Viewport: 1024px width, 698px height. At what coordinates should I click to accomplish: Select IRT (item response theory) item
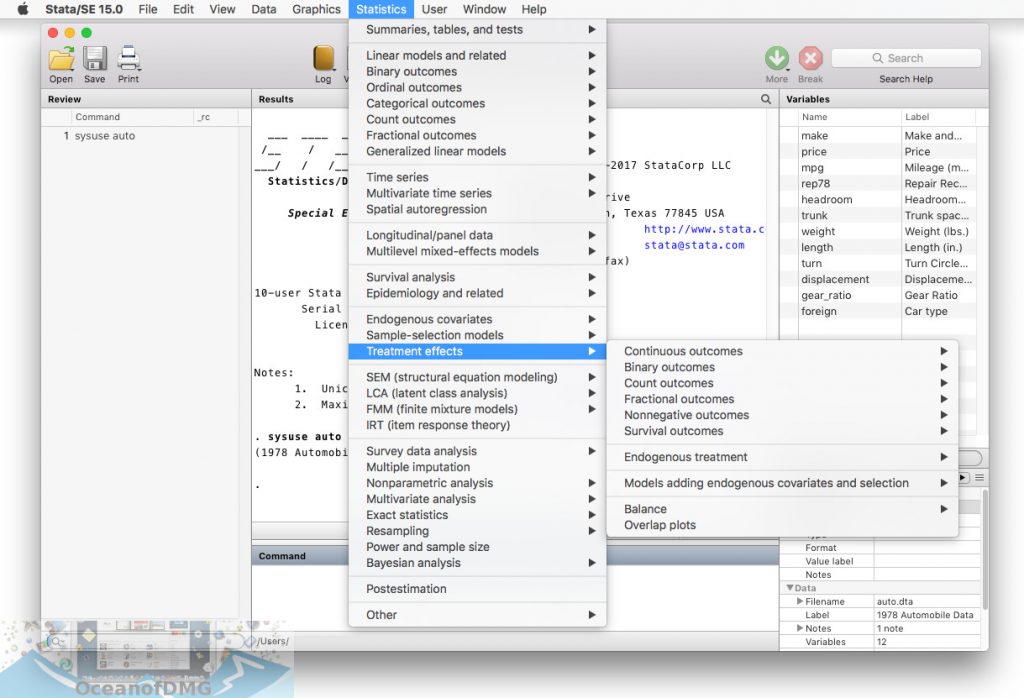click(477, 425)
